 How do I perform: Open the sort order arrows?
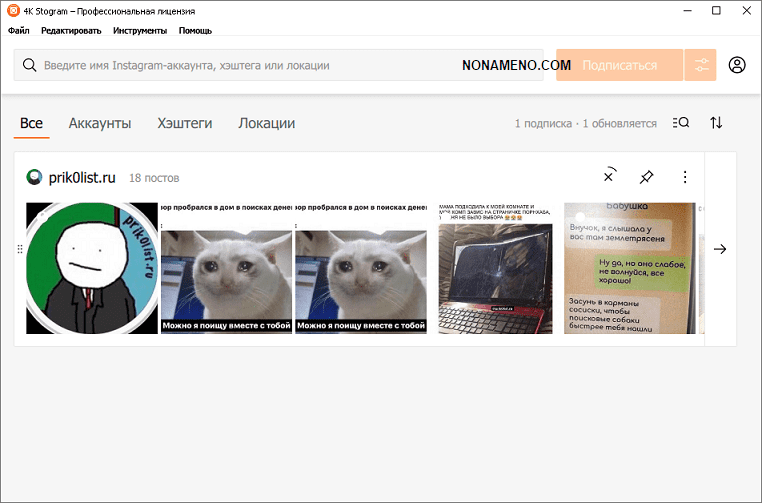click(716, 123)
